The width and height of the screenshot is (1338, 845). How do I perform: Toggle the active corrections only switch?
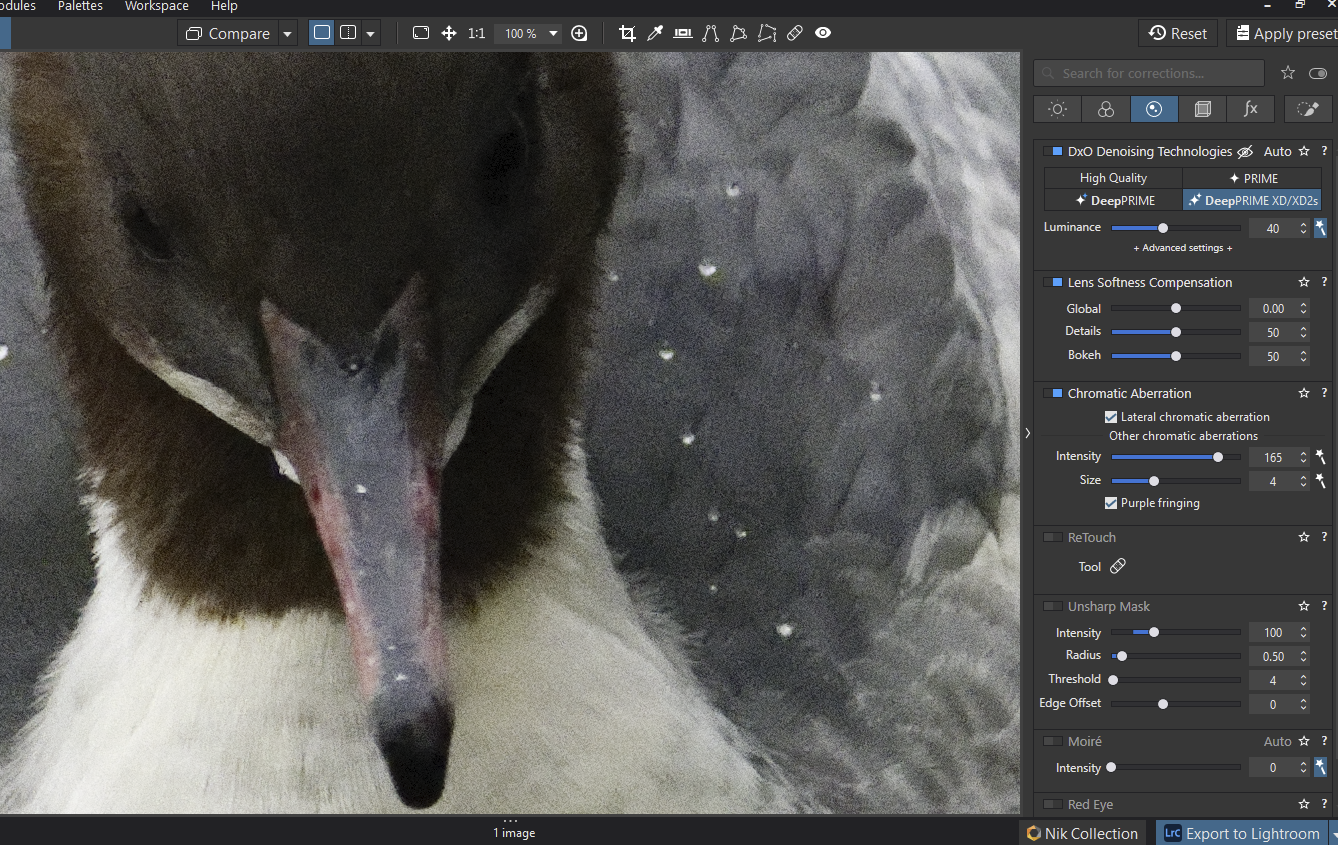pos(1318,73)
